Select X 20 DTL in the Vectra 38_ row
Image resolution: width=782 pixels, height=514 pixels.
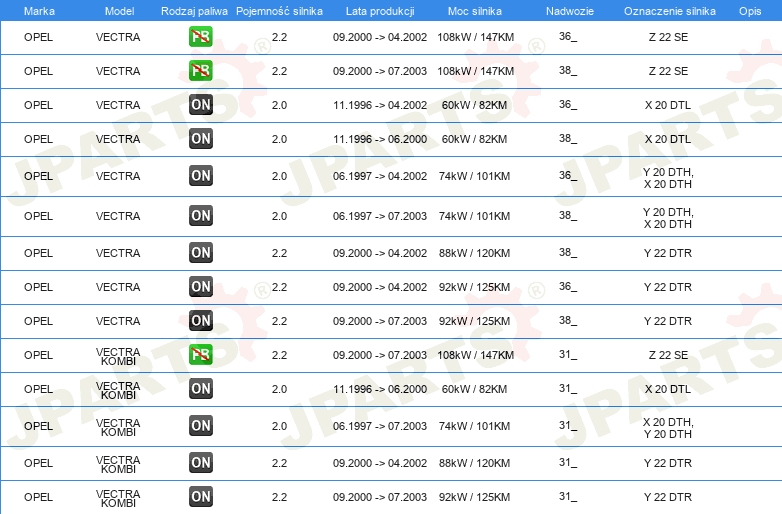(x=668, y=139)
